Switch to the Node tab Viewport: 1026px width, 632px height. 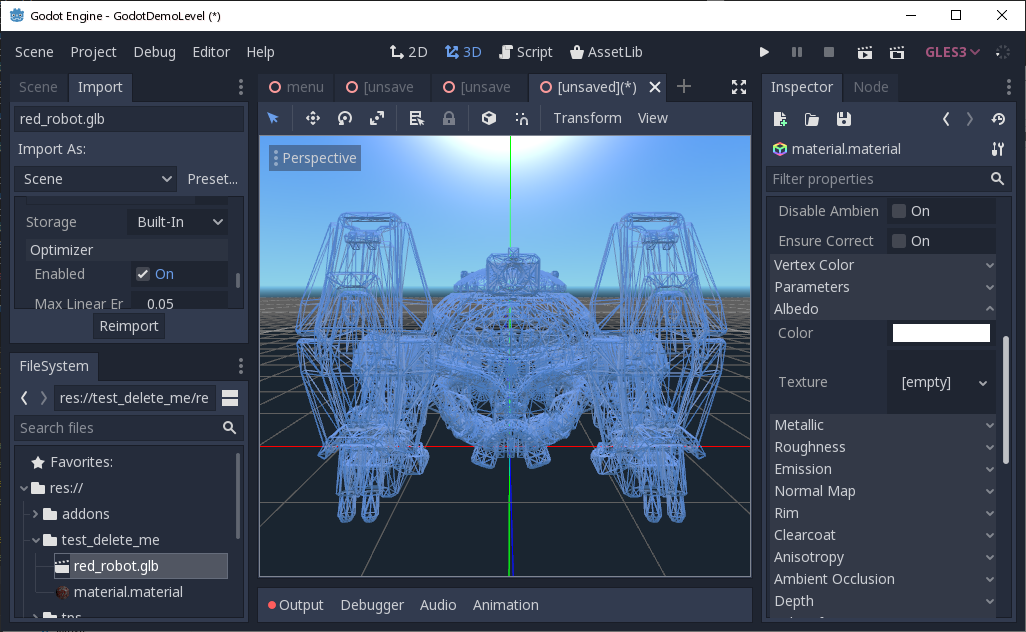point(870,87)
